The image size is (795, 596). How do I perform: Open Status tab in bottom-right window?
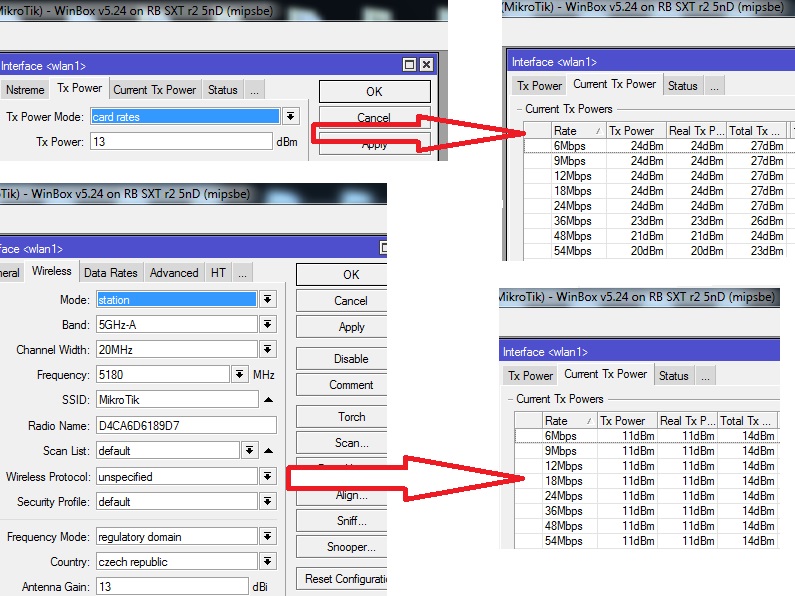pyautogui.click(x=673, y=376)
